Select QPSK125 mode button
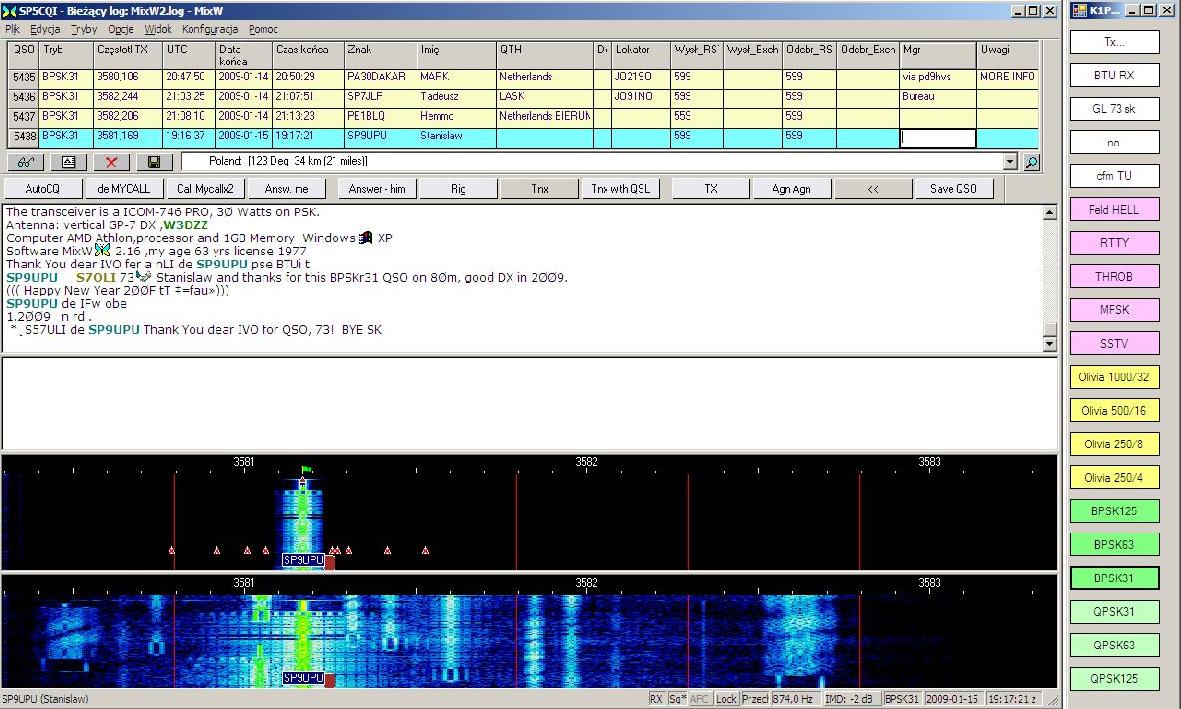Image resolution: width=1181 pixels, height=709 pixels. point(1114,678)
